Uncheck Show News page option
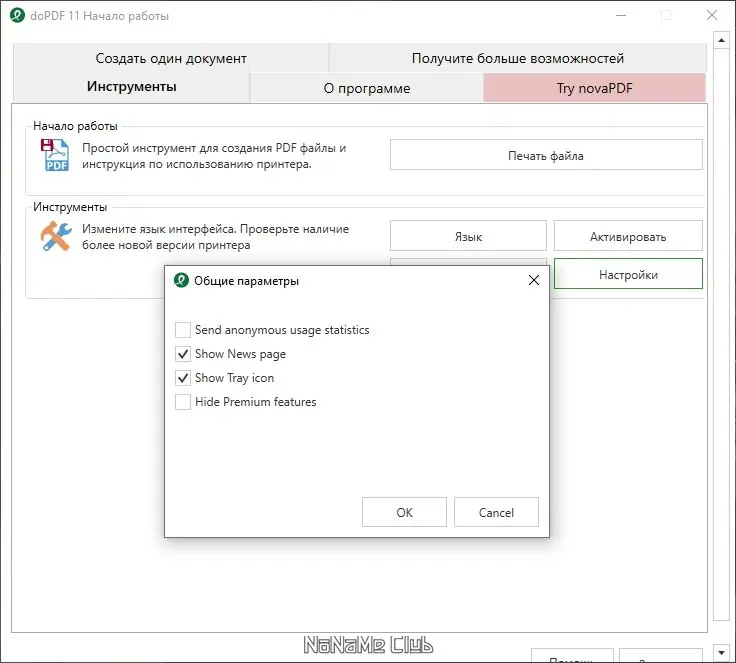Image resolution: width=736 pixels, height=663 pixels. click(x=183, y=354)
